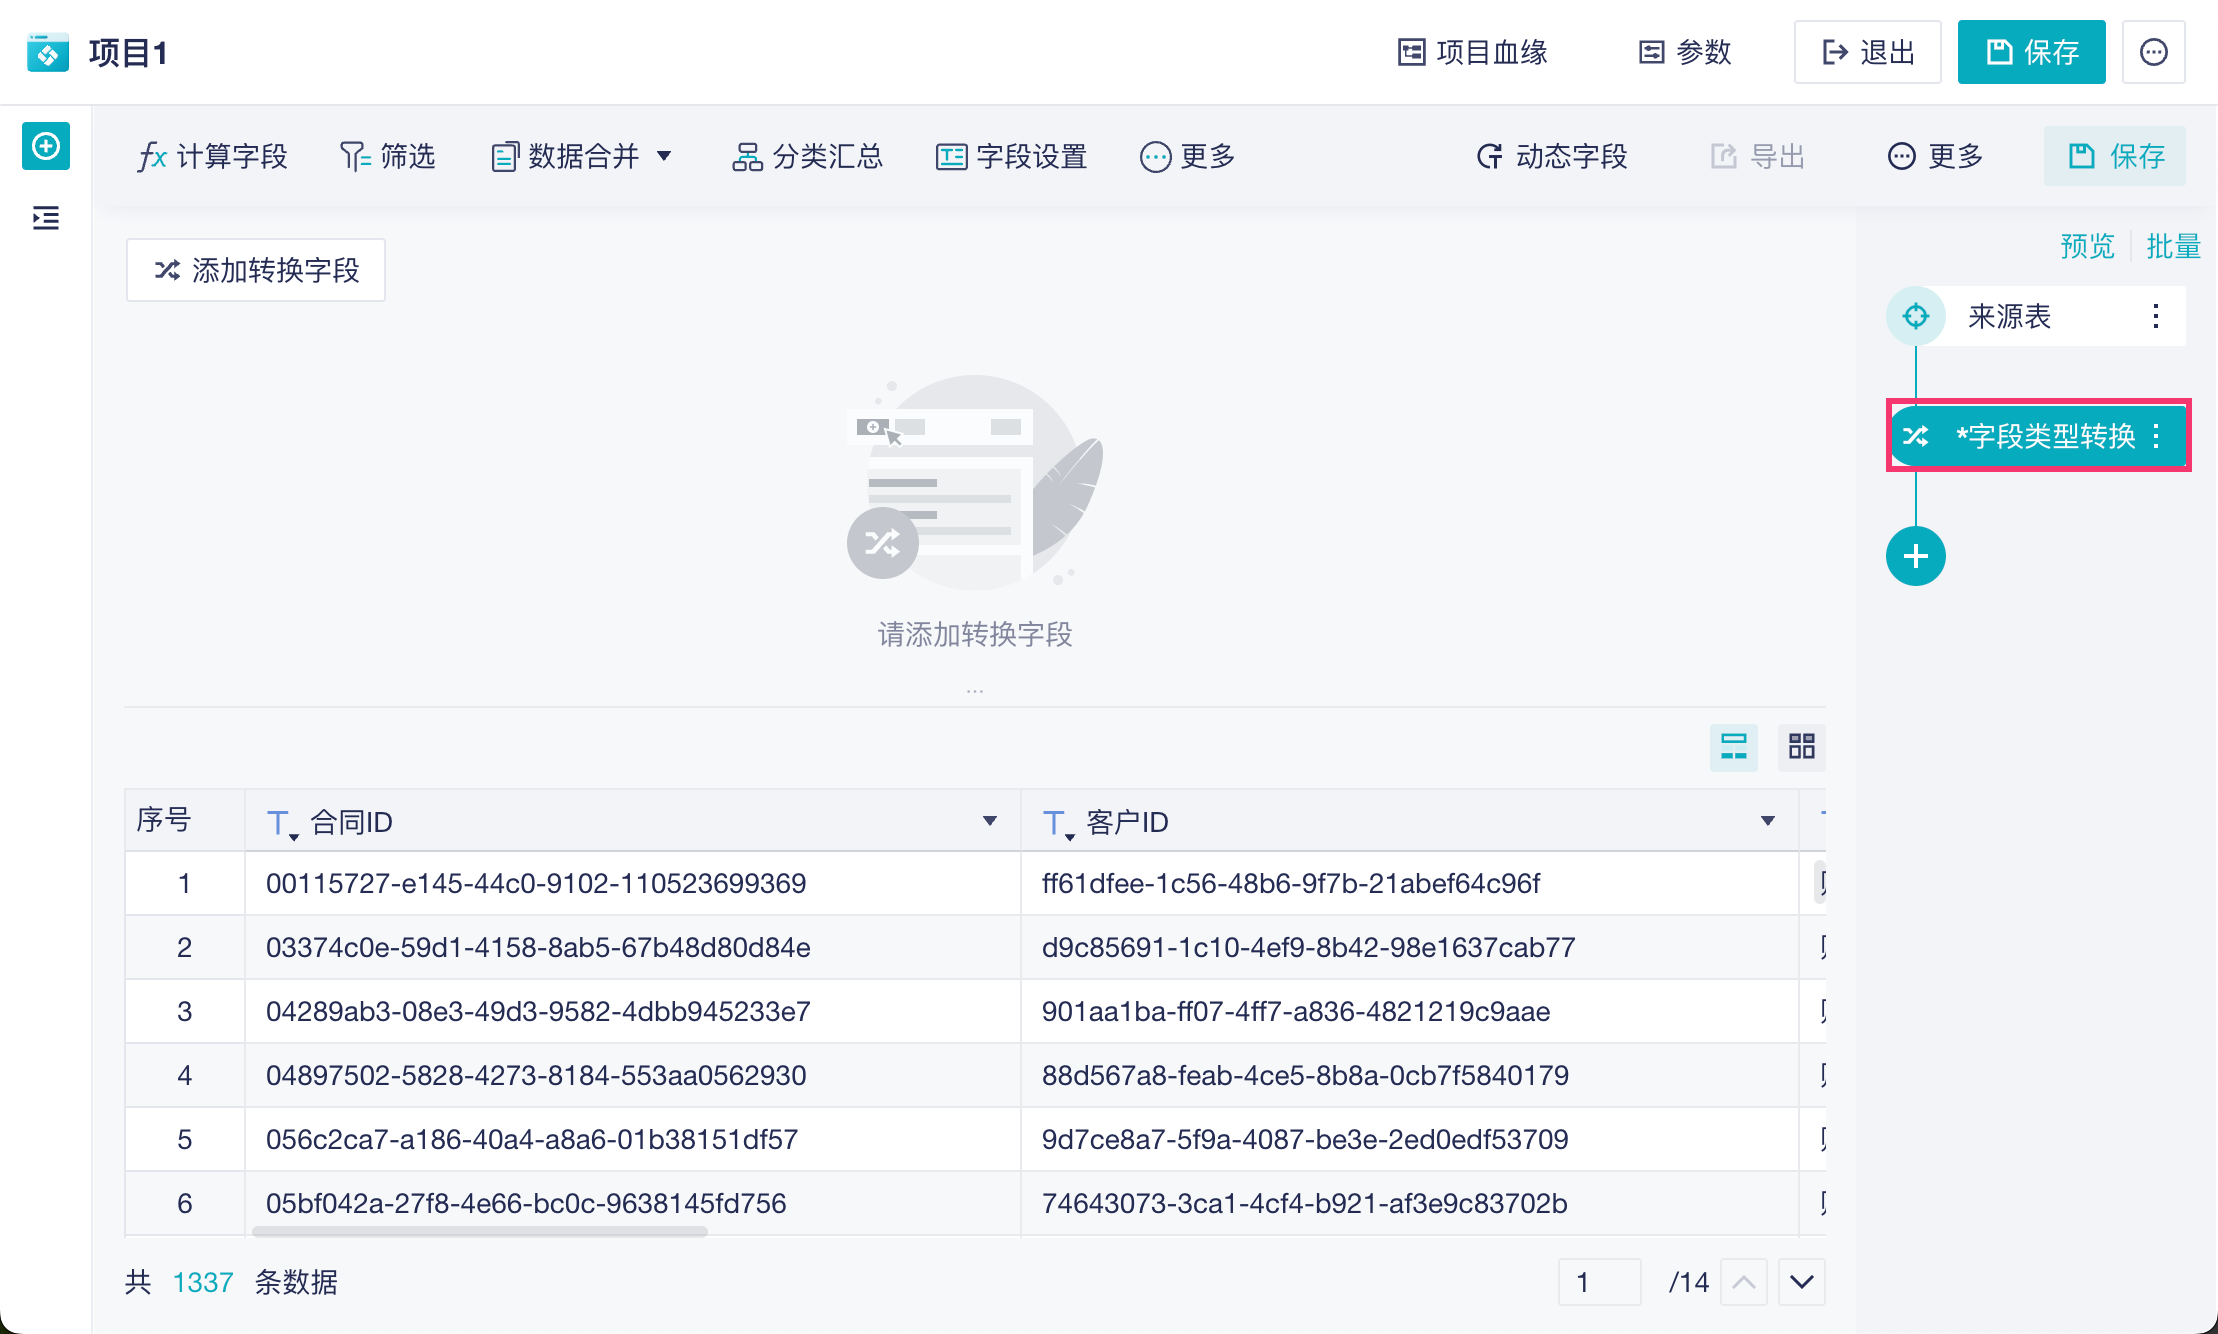Click the round plus node under 字段类型转换

[1915, 556]
